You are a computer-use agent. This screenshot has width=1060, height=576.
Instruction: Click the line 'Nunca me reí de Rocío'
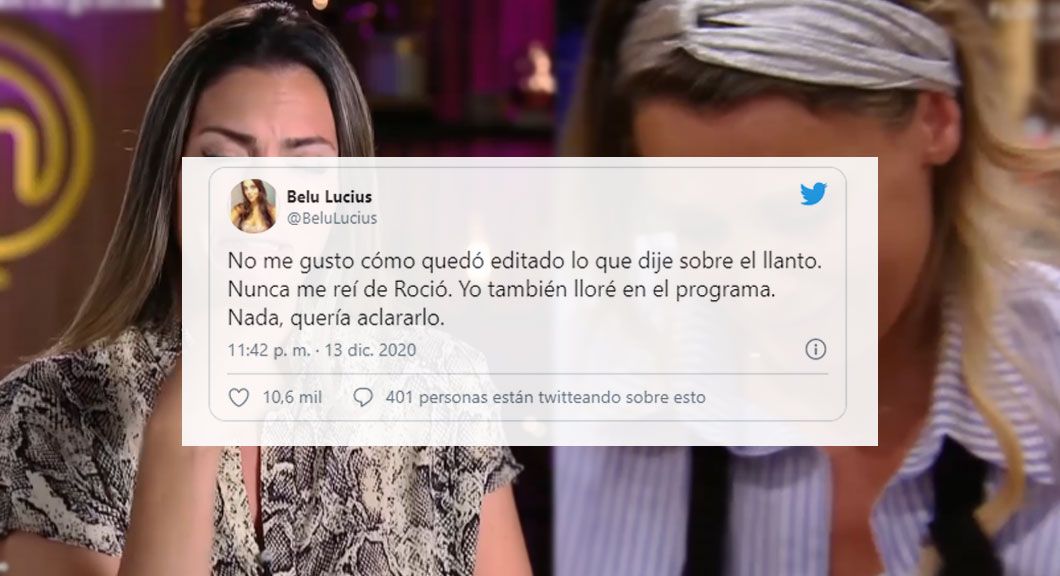[338, 289]
